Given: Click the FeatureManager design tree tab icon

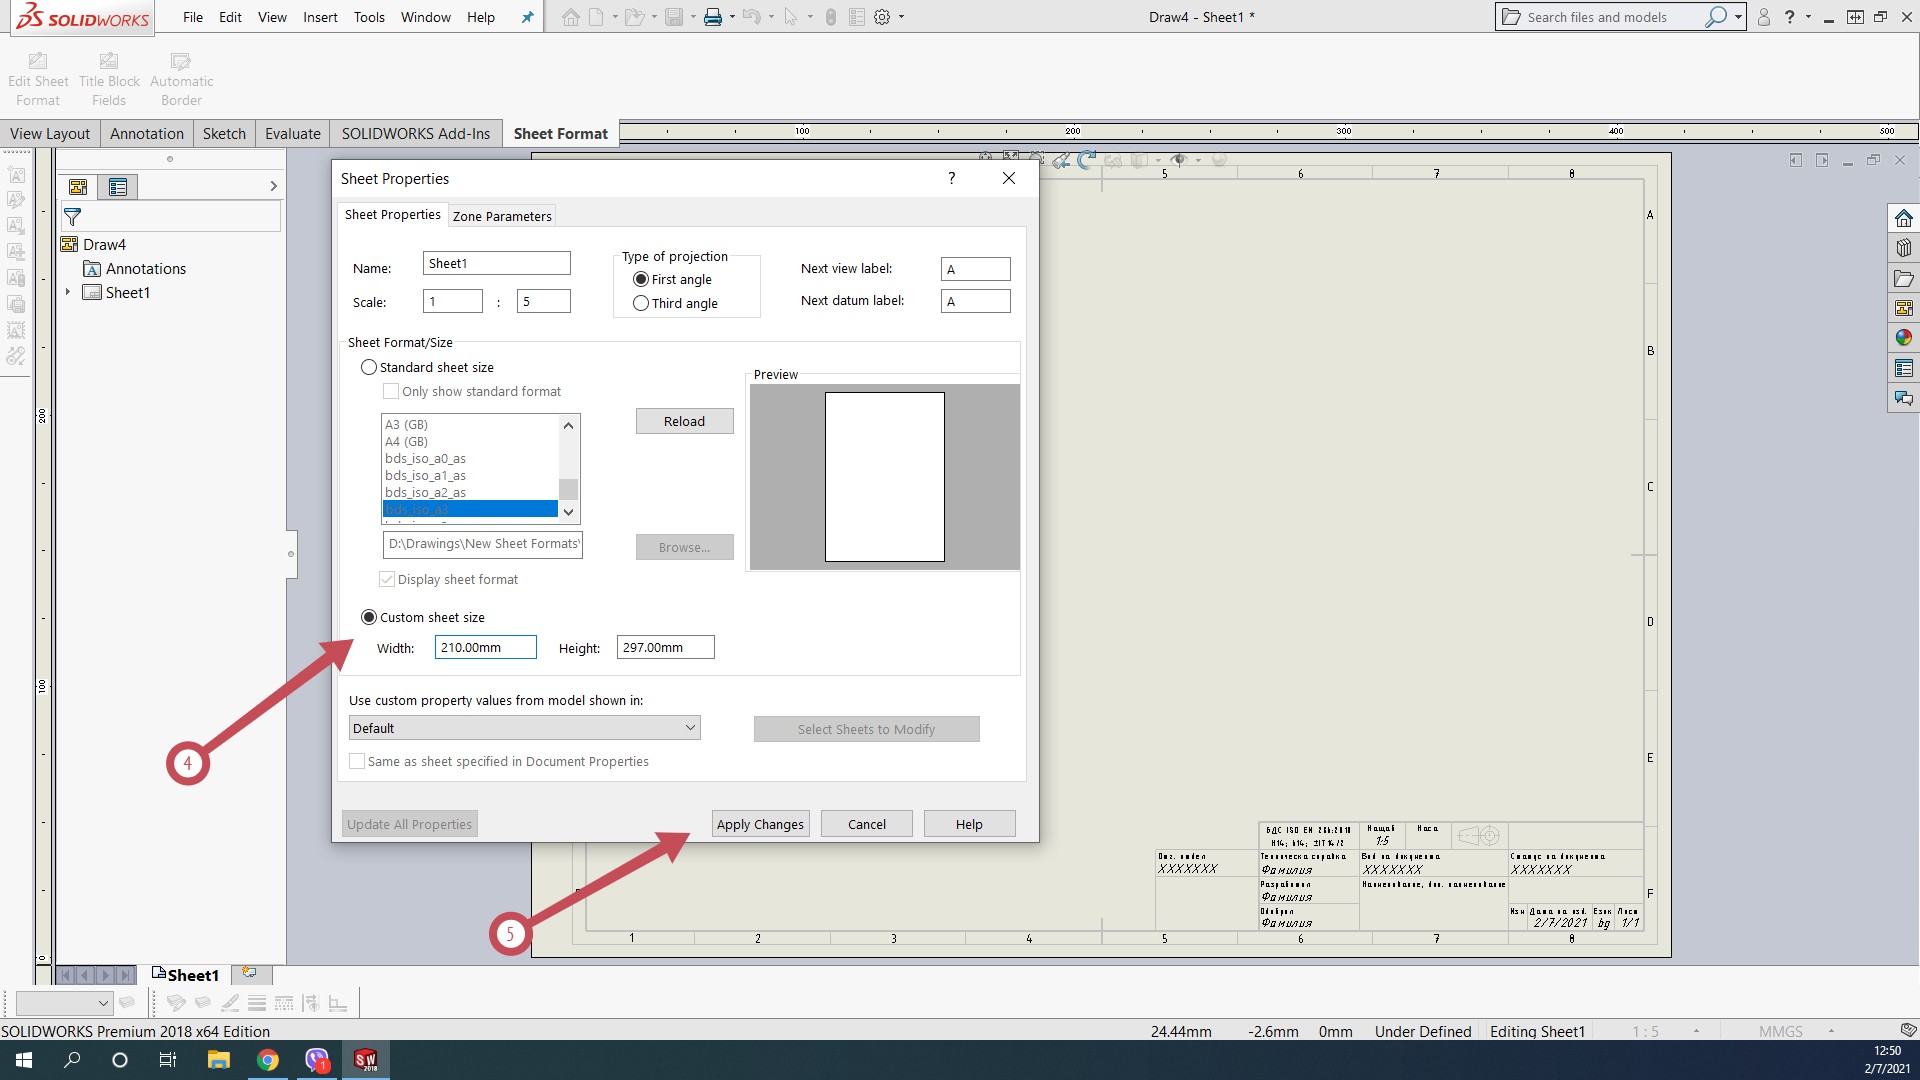Looking at the screenshot, I should coord(78,187).
